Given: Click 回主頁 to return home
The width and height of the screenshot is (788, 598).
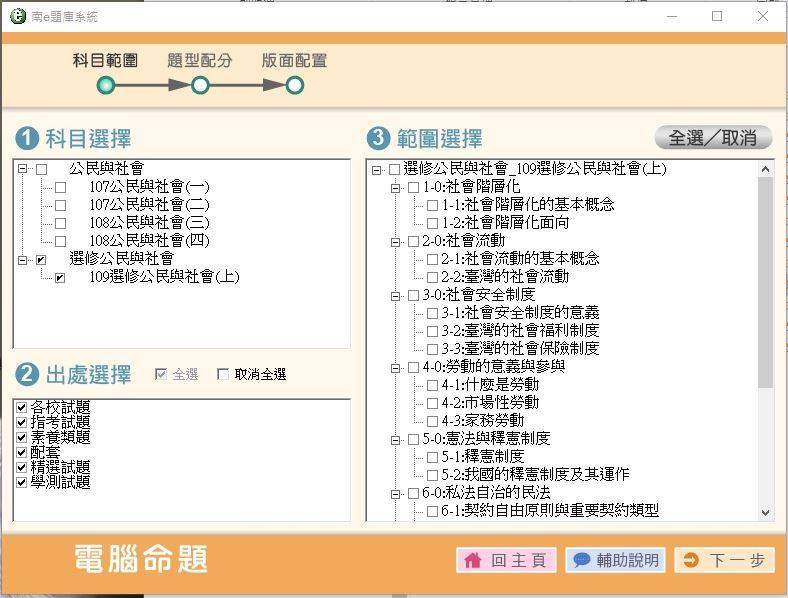Looking at the screenshot, I should [x=506, y=560].
